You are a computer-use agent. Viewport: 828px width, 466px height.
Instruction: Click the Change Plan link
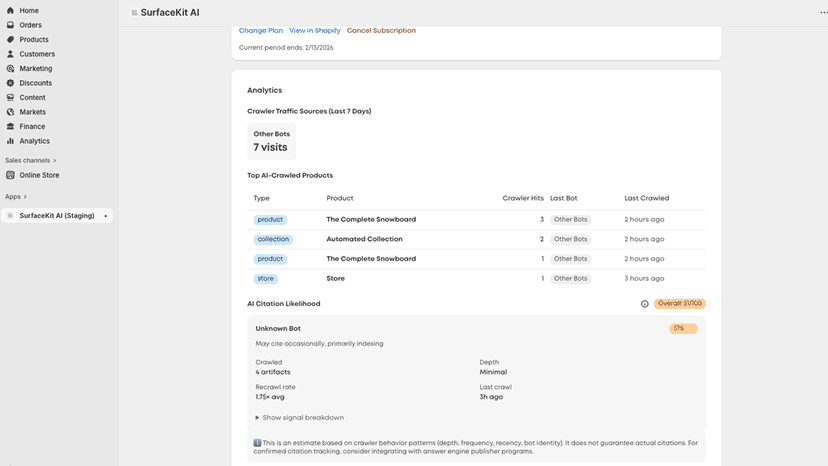click(261, 31)
